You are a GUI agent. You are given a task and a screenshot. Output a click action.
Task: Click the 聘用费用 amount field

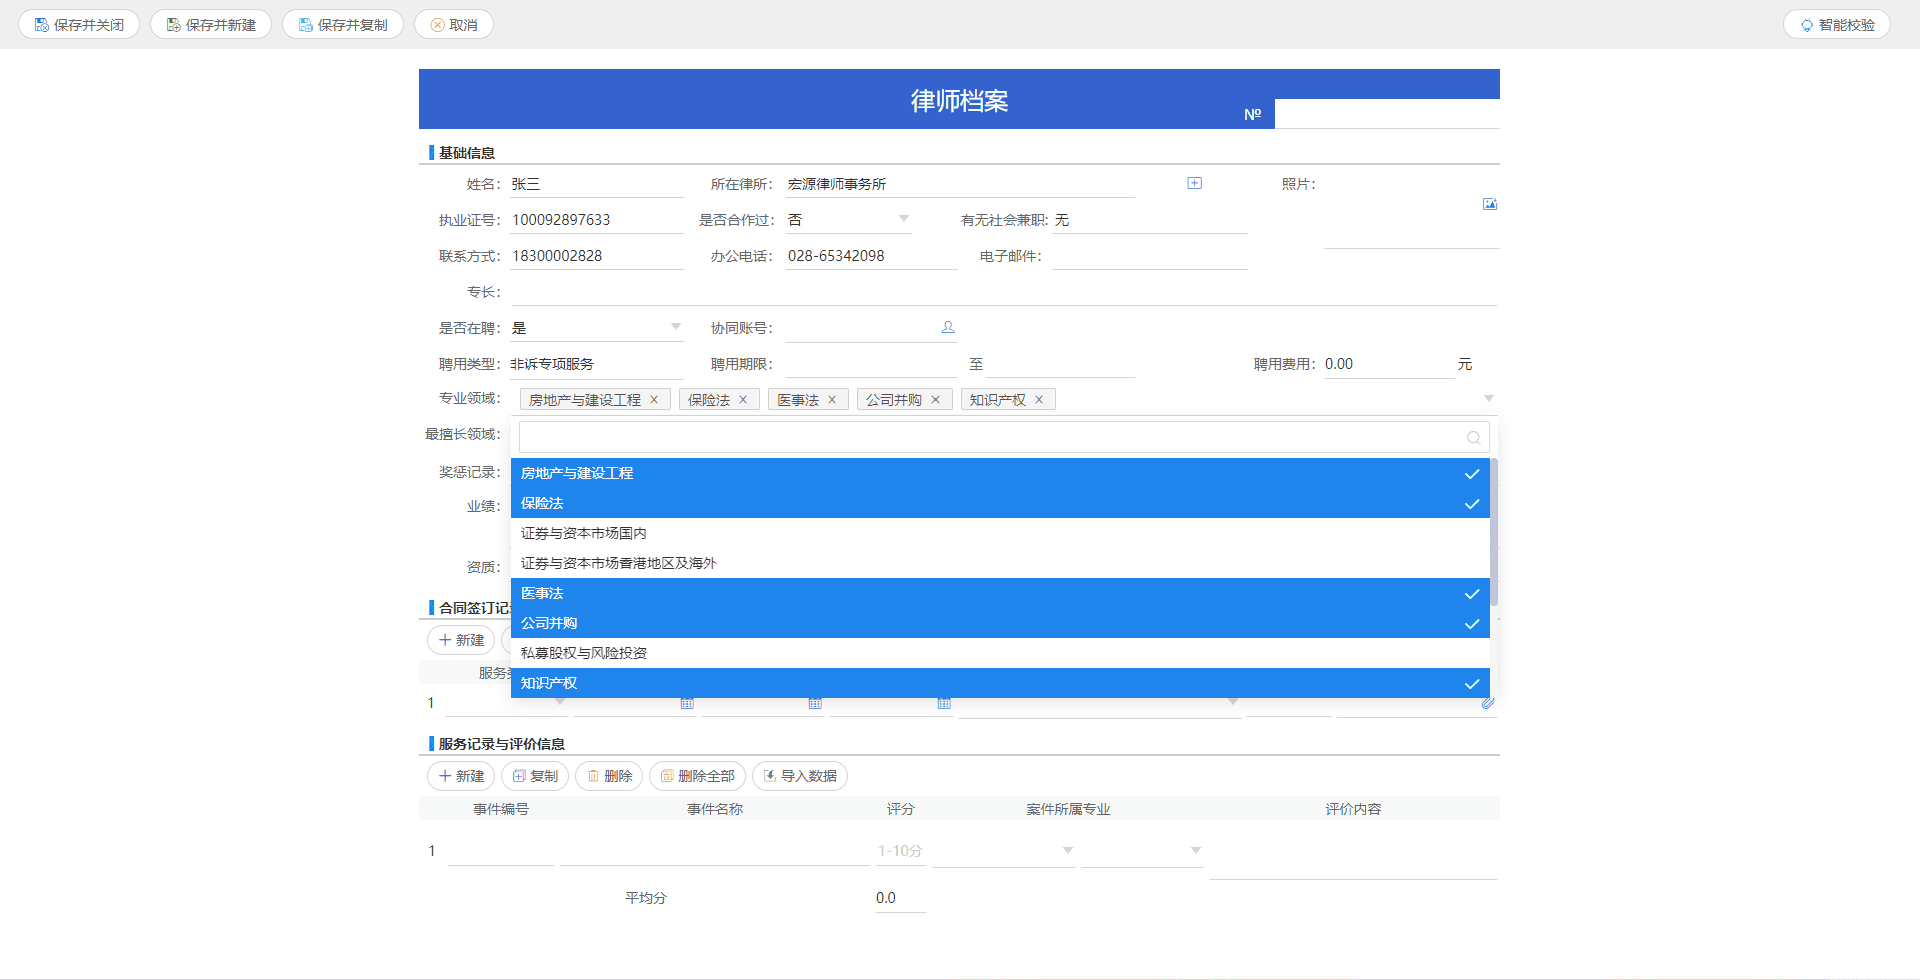(1389, 364)
